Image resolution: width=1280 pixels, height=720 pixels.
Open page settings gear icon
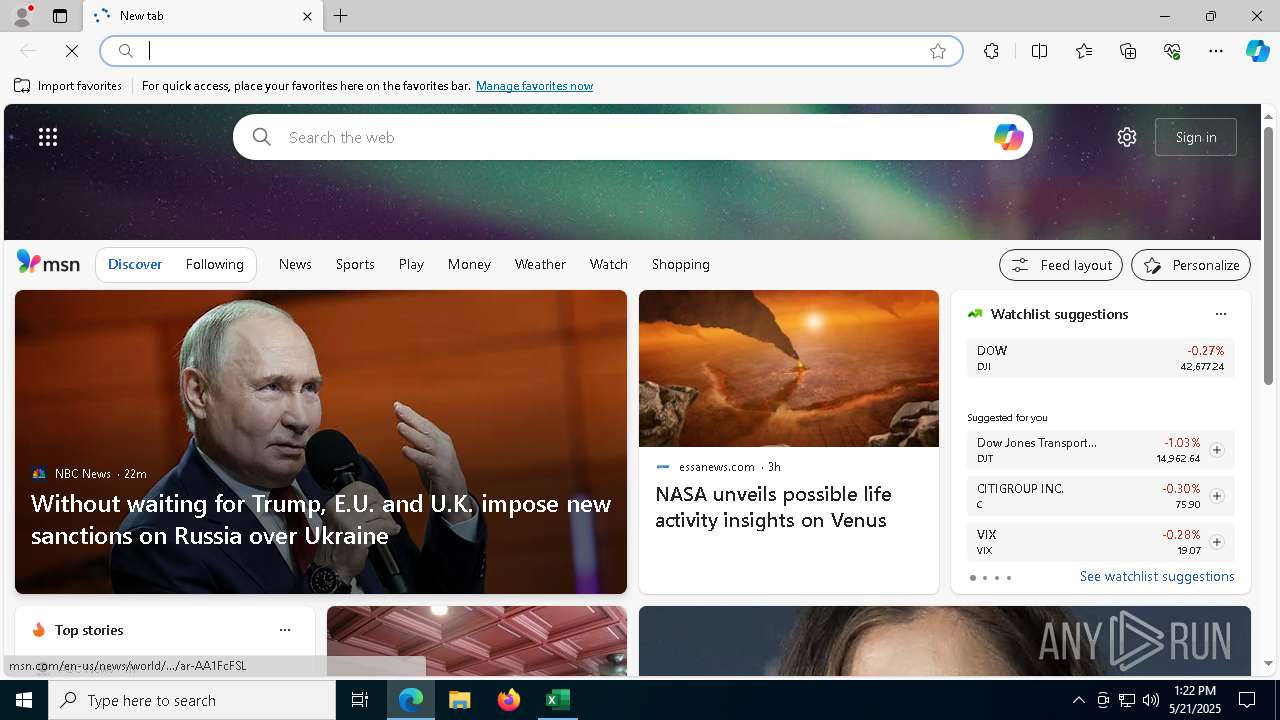click(1127, 137)
